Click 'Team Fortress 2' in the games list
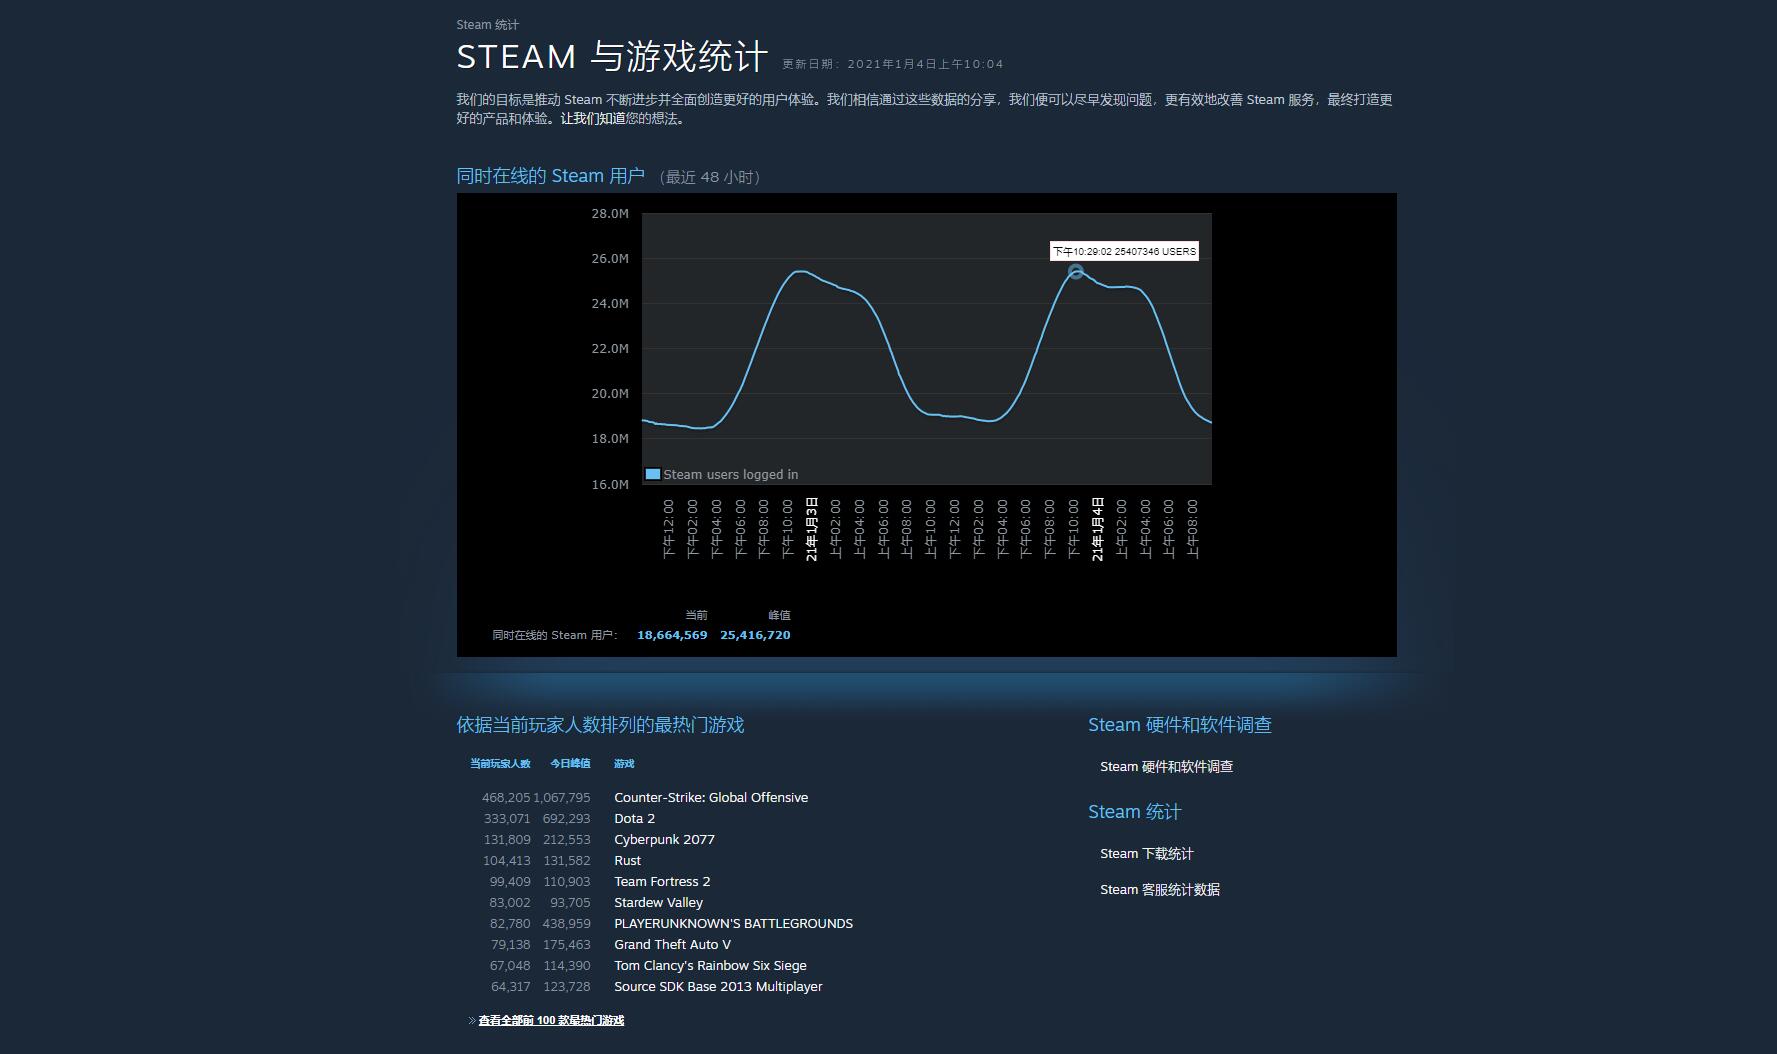Screen dimensions: 1777x1054 pyautogui.click(x=662, y=881)
